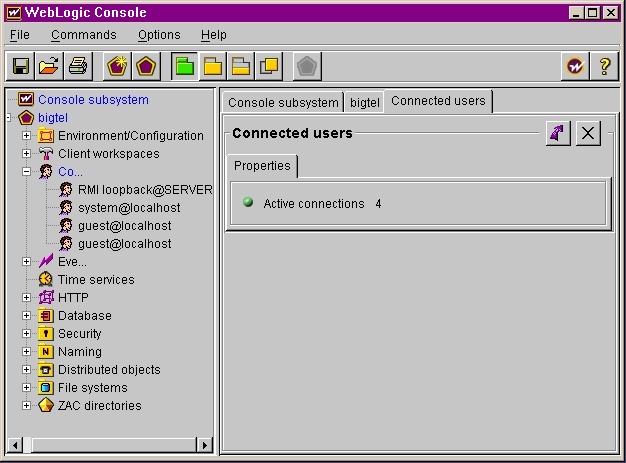Image resolution: width=626 pixels, height=463 pixels.
Task: Click the File systems folder icon
Action: (46, 388)
